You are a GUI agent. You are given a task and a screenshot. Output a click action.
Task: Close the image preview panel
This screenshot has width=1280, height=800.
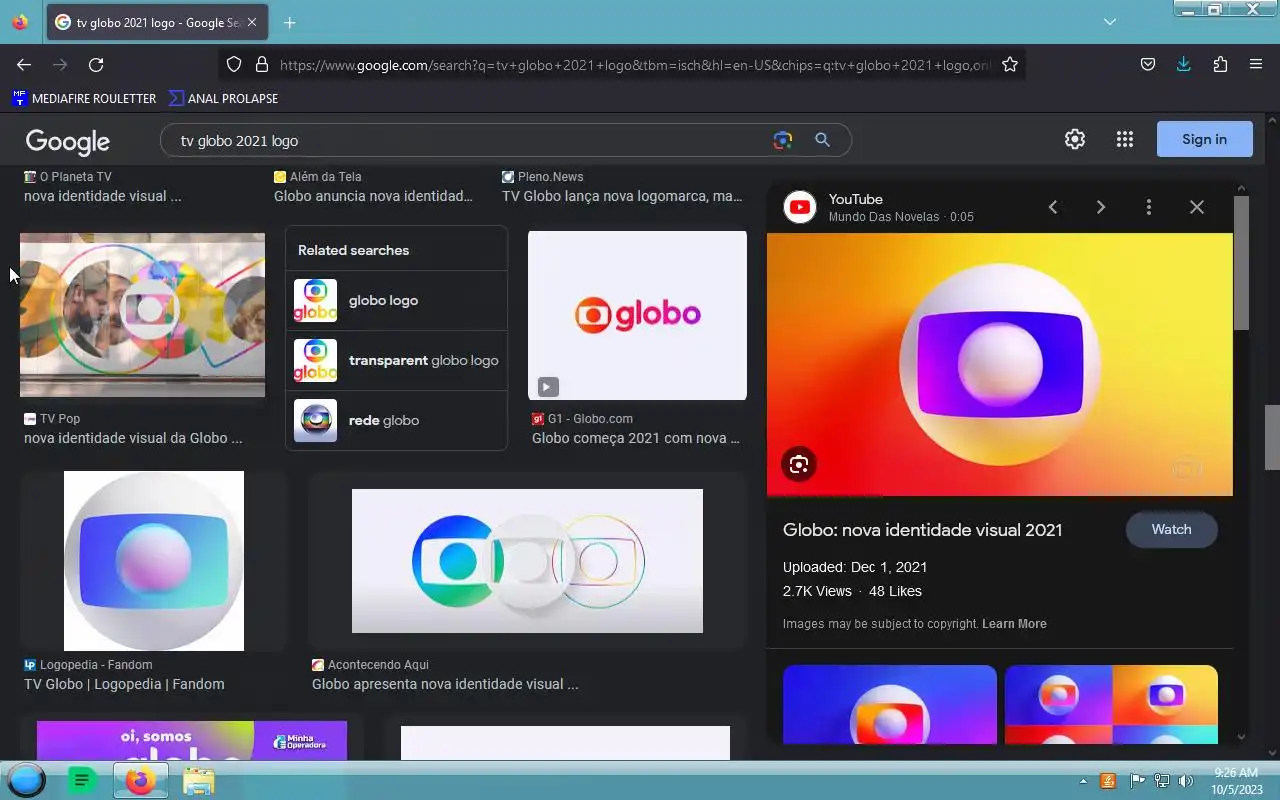pyautogui.click(x=1197, y=207)
